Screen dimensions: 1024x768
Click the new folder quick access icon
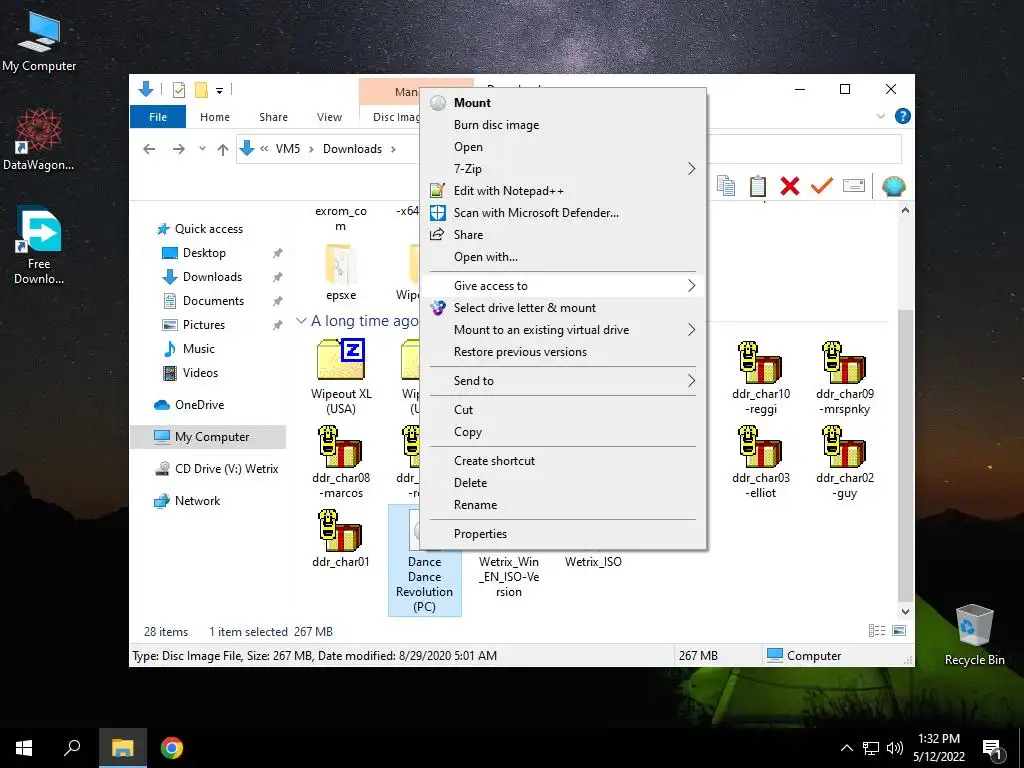(x=201, y=90)
